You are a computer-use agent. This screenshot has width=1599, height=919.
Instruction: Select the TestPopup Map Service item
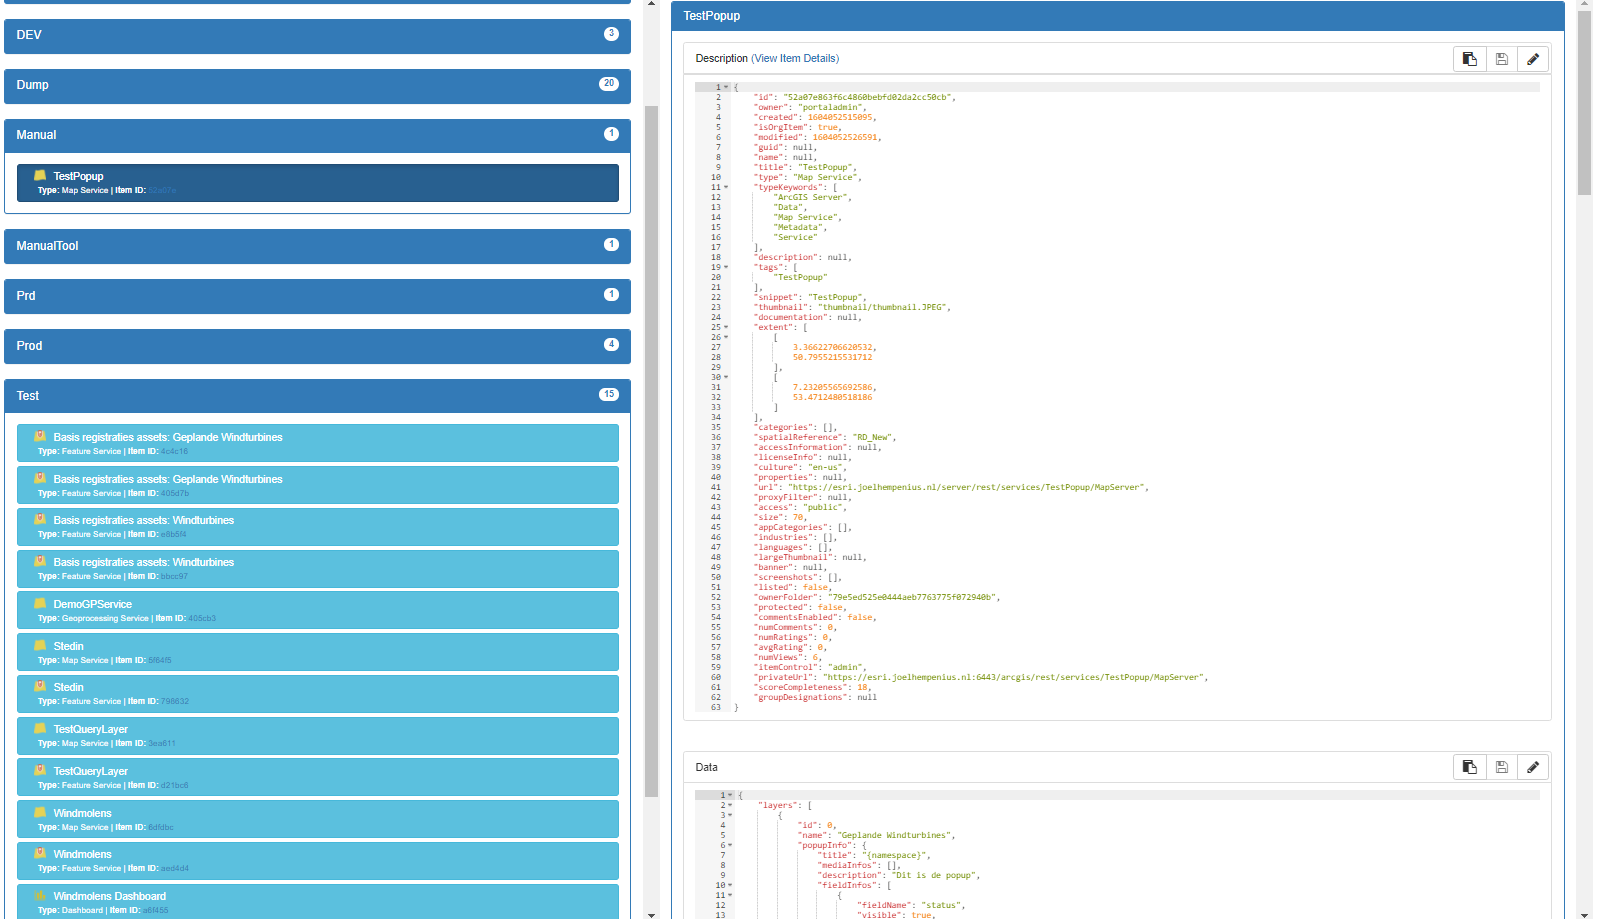click(318, 183)
